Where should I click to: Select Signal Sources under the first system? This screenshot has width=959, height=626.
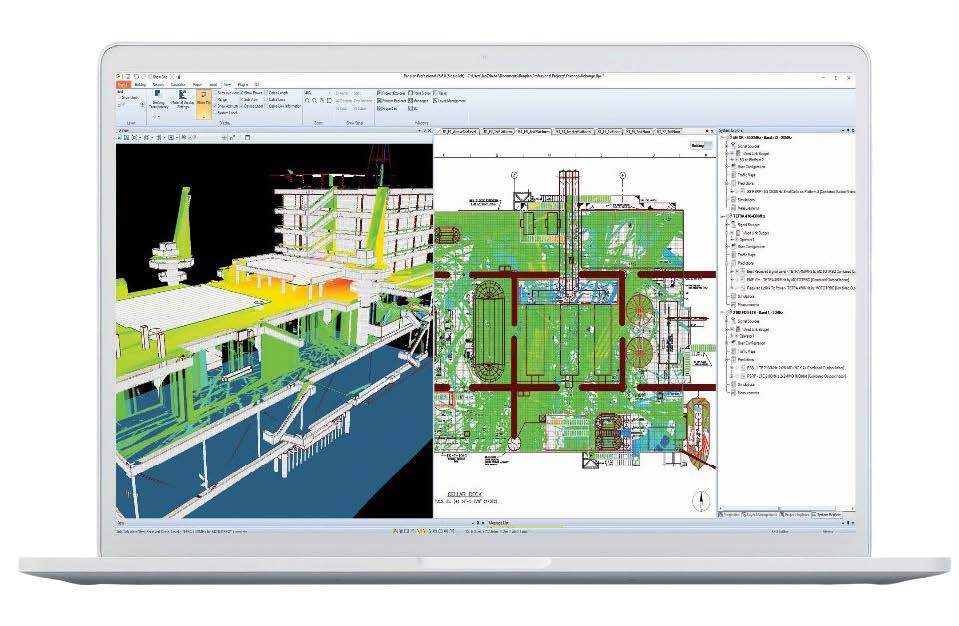749,145
